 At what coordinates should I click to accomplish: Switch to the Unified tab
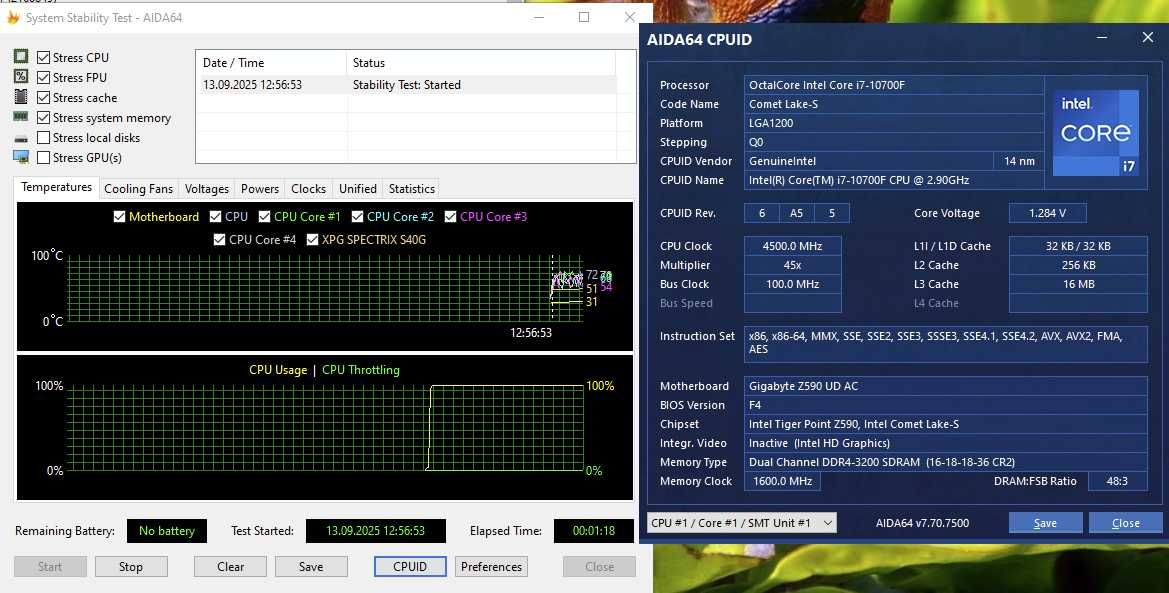[358, 189]
